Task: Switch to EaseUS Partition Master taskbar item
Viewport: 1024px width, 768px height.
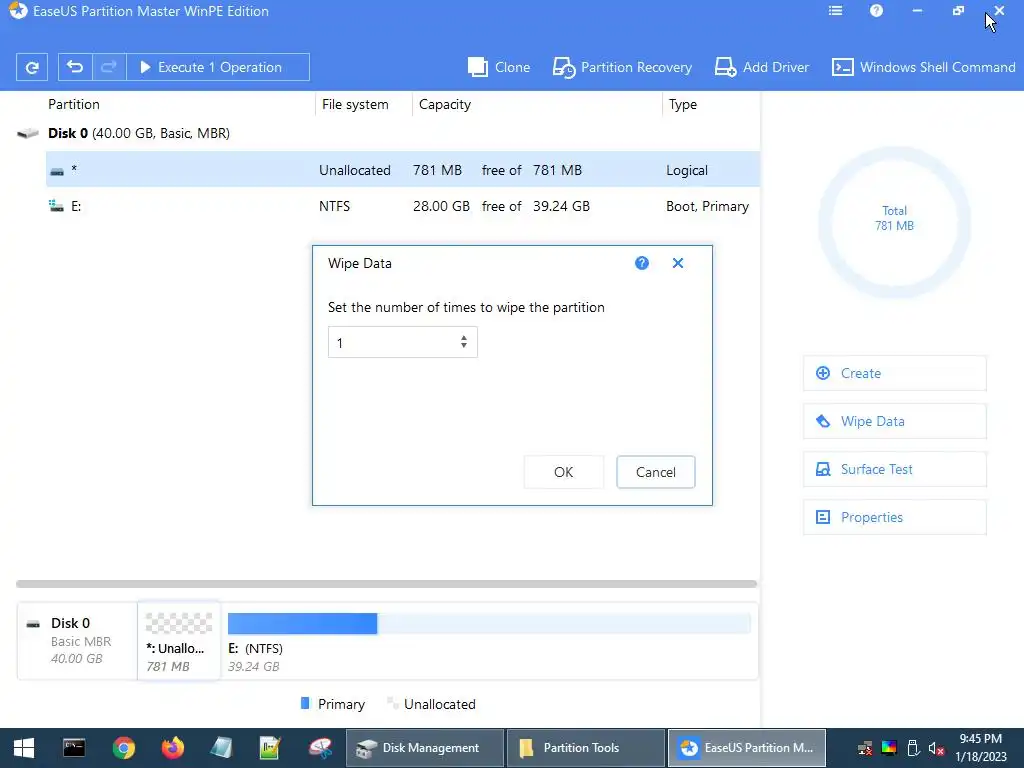Action: coord(746,748)
